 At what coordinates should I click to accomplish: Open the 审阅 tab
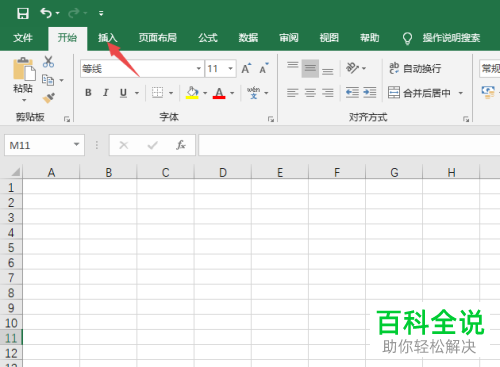[x=289, y=38]
